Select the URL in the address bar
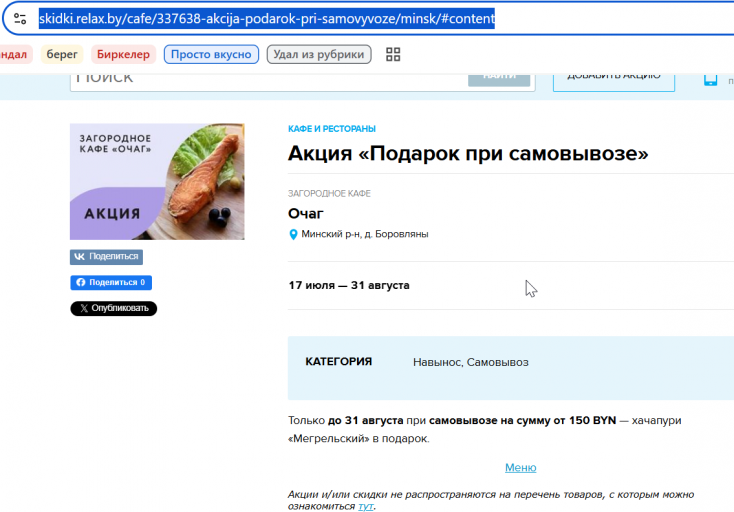Viewport: 734px width, 512px height. point(266,19)
